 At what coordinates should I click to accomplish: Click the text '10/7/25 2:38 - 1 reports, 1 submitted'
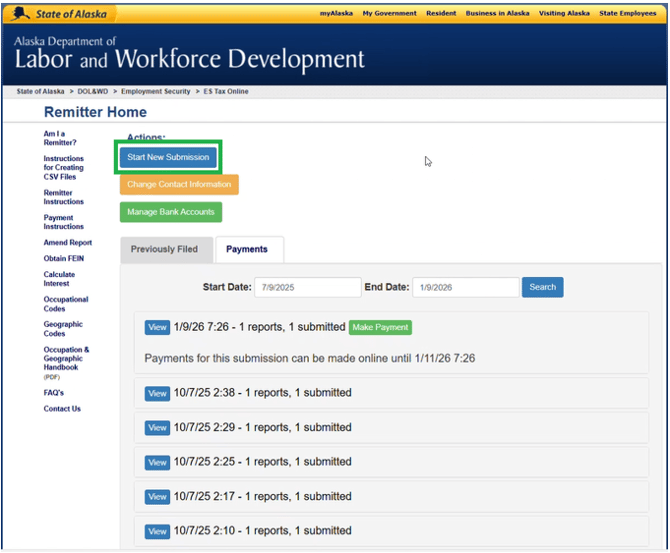coord(262,393)
